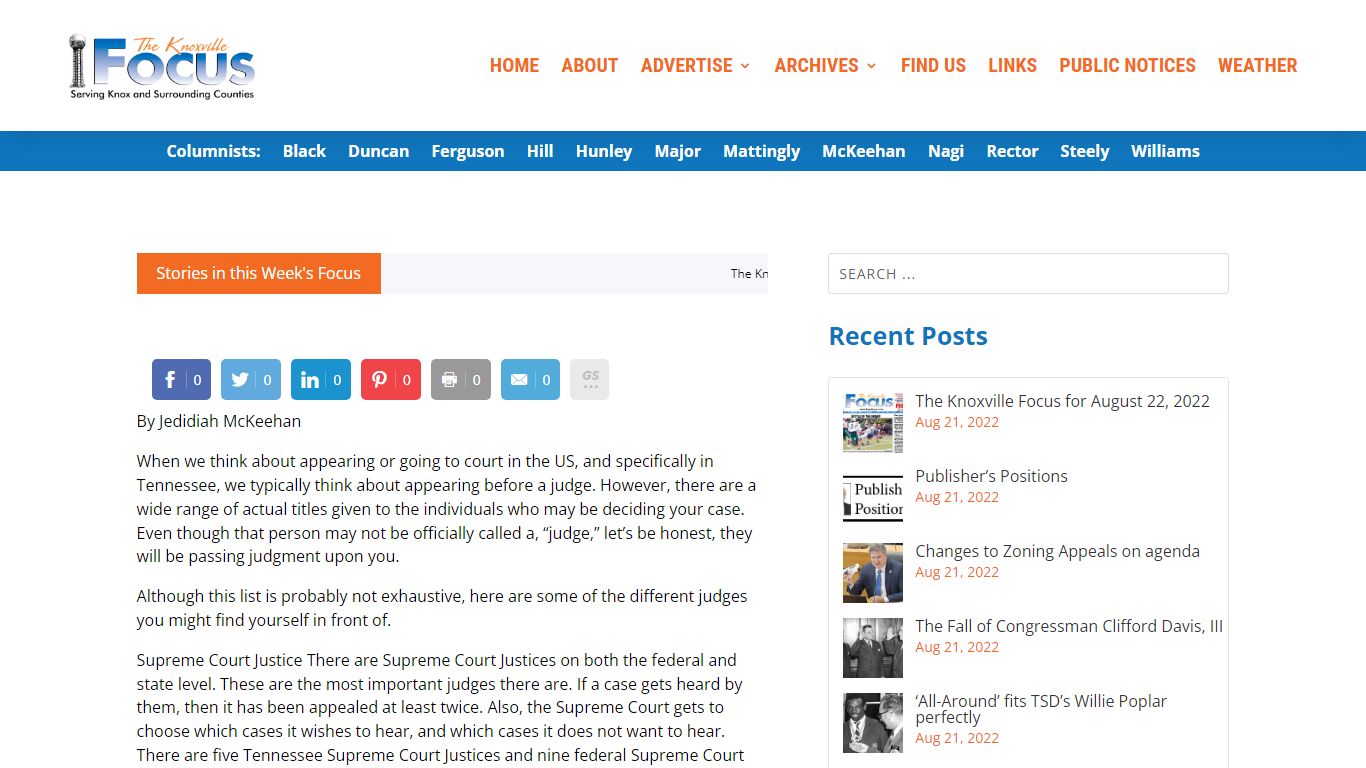Read Changes to Zoning Appeals on agenda

(x=1057, y=551)
